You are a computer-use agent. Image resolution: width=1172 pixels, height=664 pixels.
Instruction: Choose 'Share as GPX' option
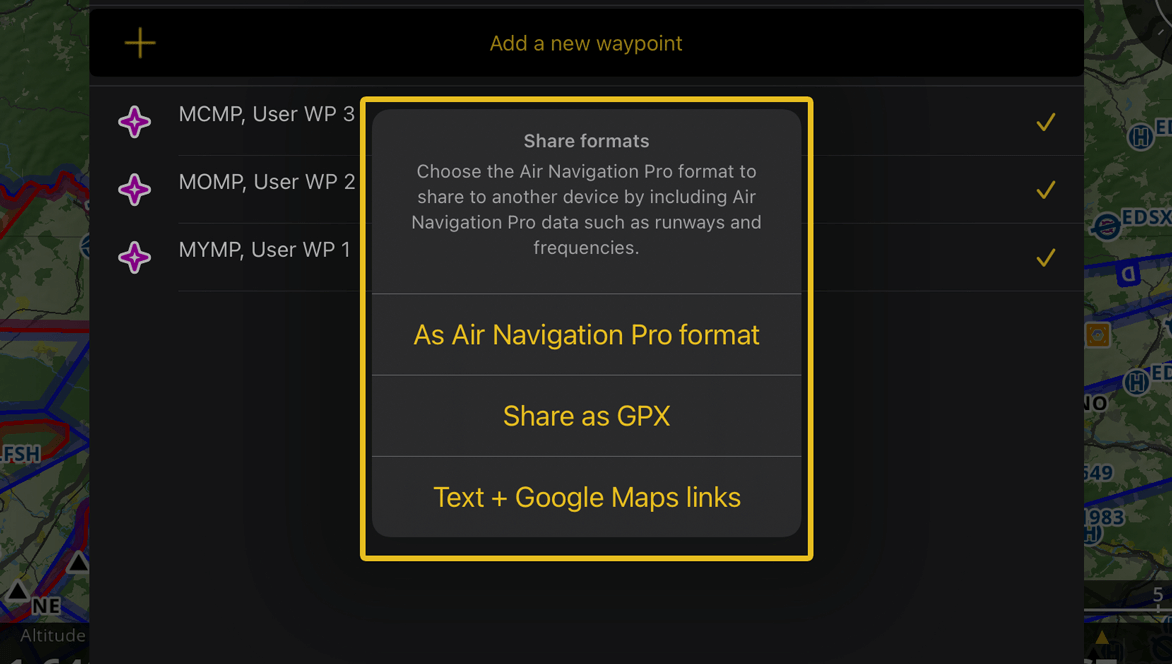587,416
